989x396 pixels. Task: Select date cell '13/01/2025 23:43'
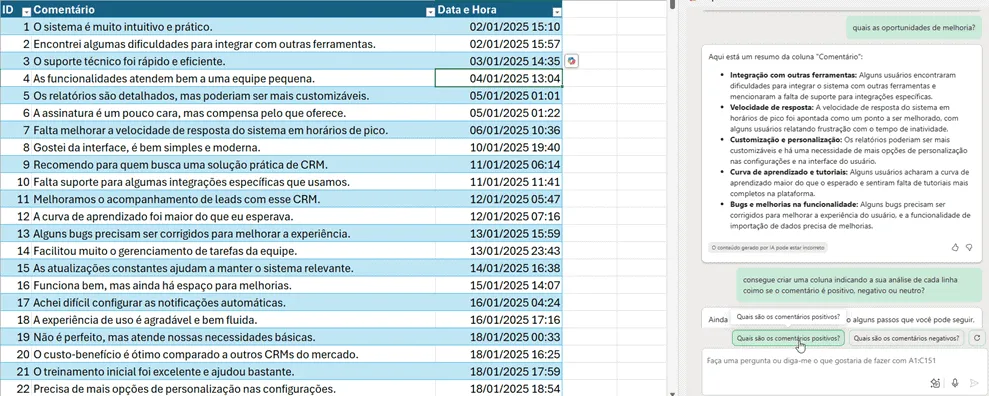(499, 251)
